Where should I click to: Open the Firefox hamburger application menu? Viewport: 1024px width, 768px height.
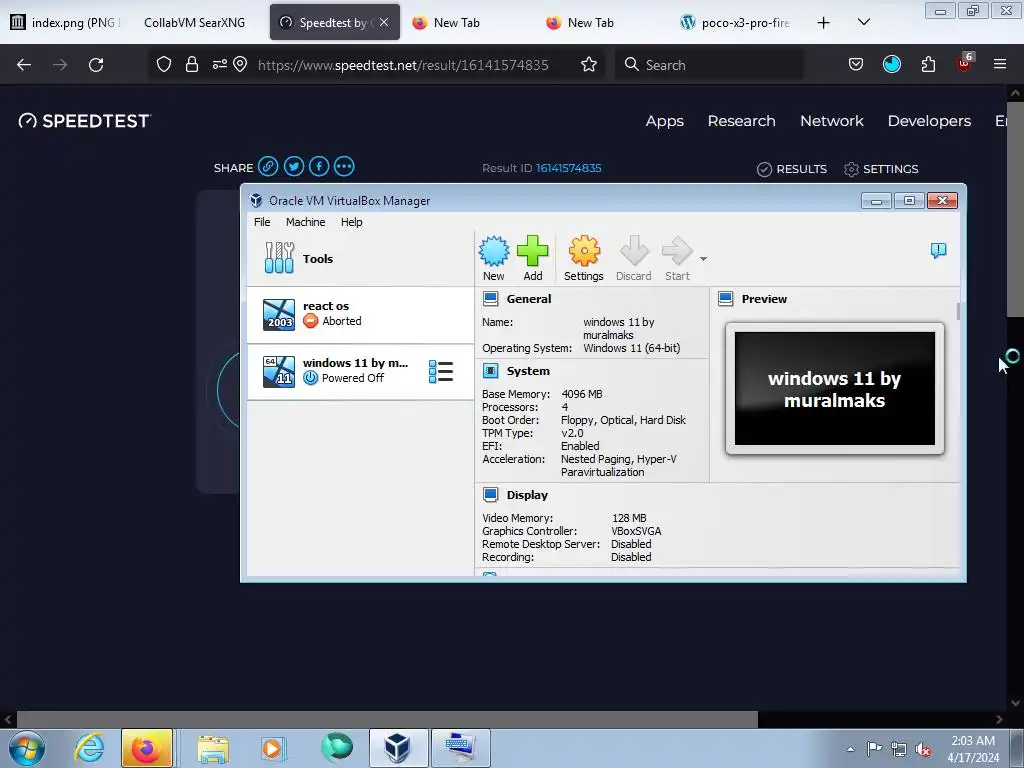[x=1000, y=64]
